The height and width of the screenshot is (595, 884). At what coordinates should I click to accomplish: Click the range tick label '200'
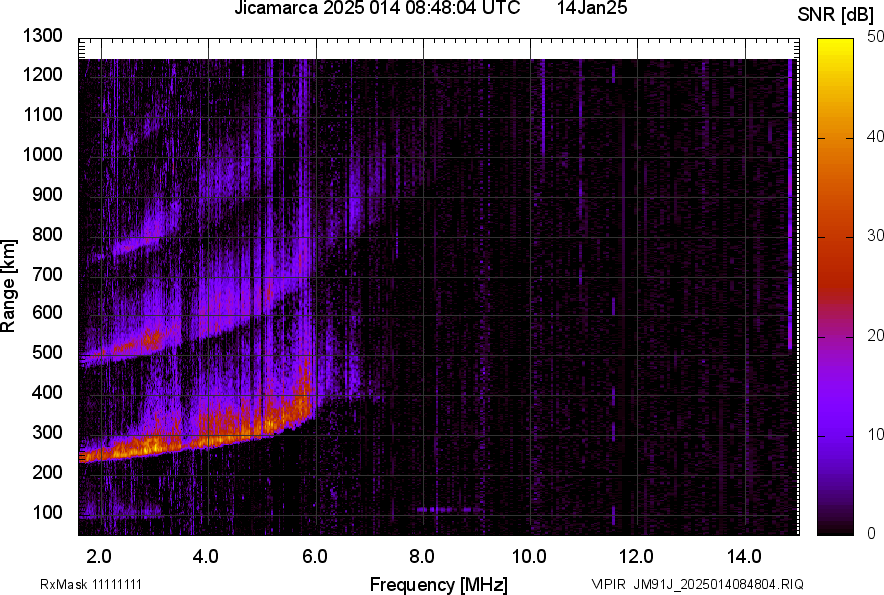47,472
